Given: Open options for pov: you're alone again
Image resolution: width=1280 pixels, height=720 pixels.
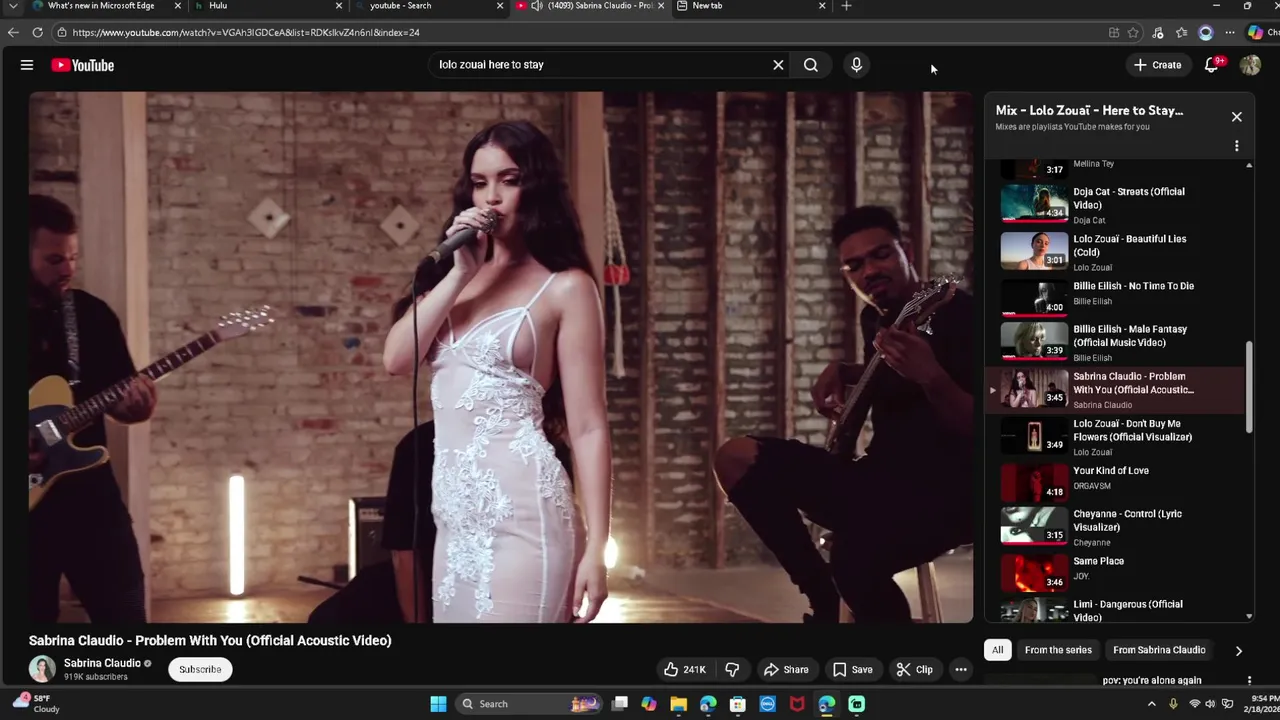Looking at the screenshot, I should point(1249,680).
